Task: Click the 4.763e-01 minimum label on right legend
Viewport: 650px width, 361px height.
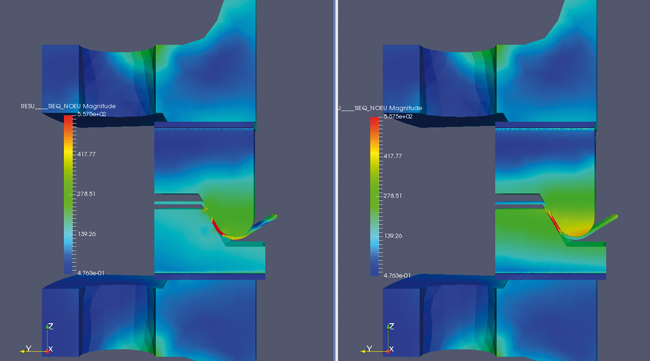Action: point(397,276)
